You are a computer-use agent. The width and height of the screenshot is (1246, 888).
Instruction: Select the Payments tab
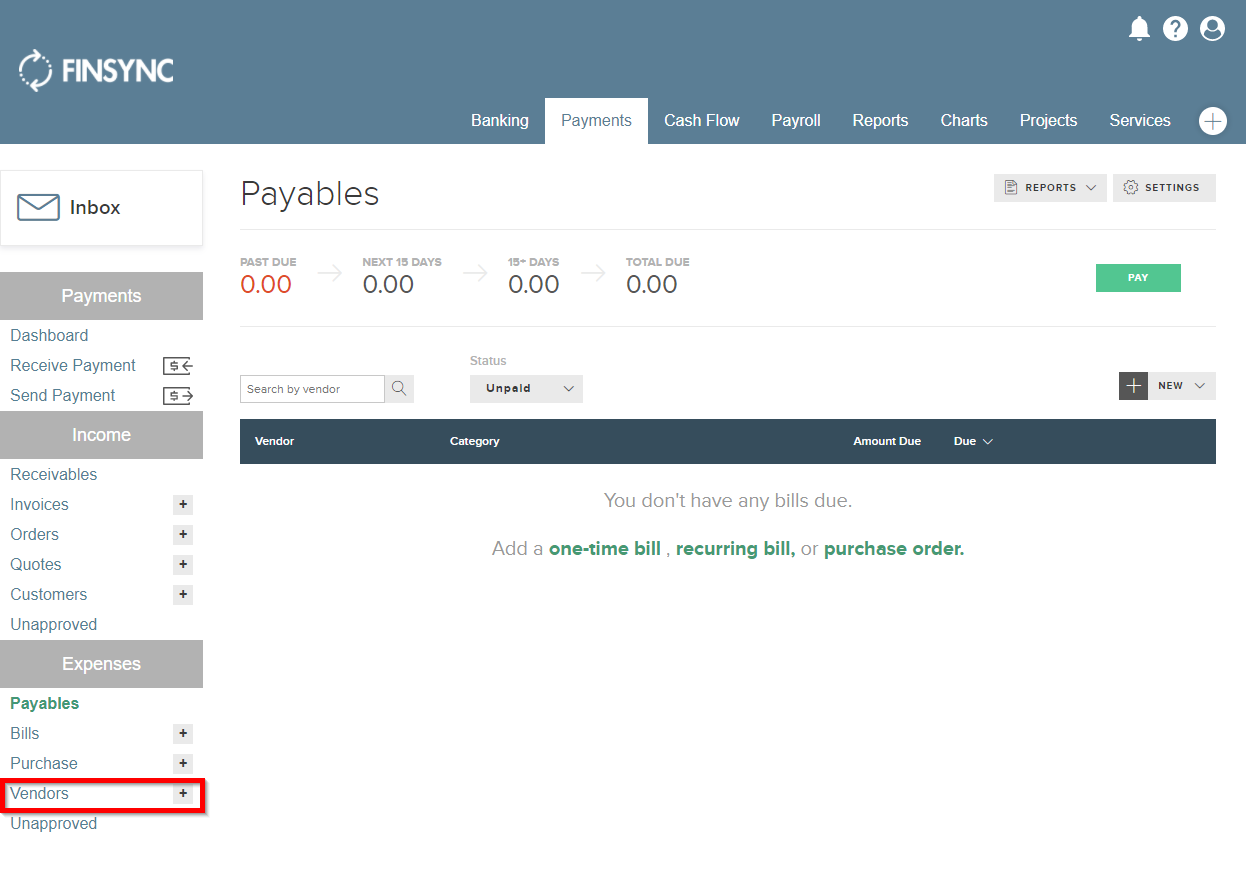click(596, 121)
